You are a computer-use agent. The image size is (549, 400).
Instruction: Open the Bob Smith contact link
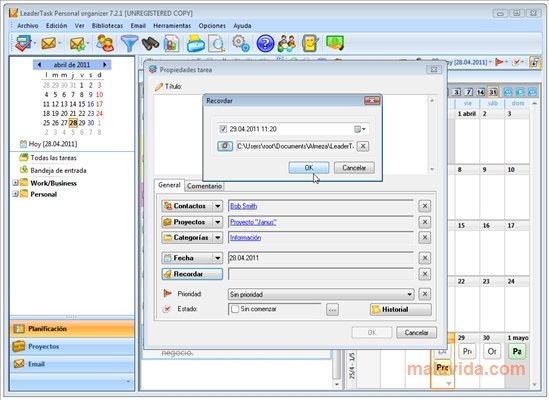[x=243, y=206]
